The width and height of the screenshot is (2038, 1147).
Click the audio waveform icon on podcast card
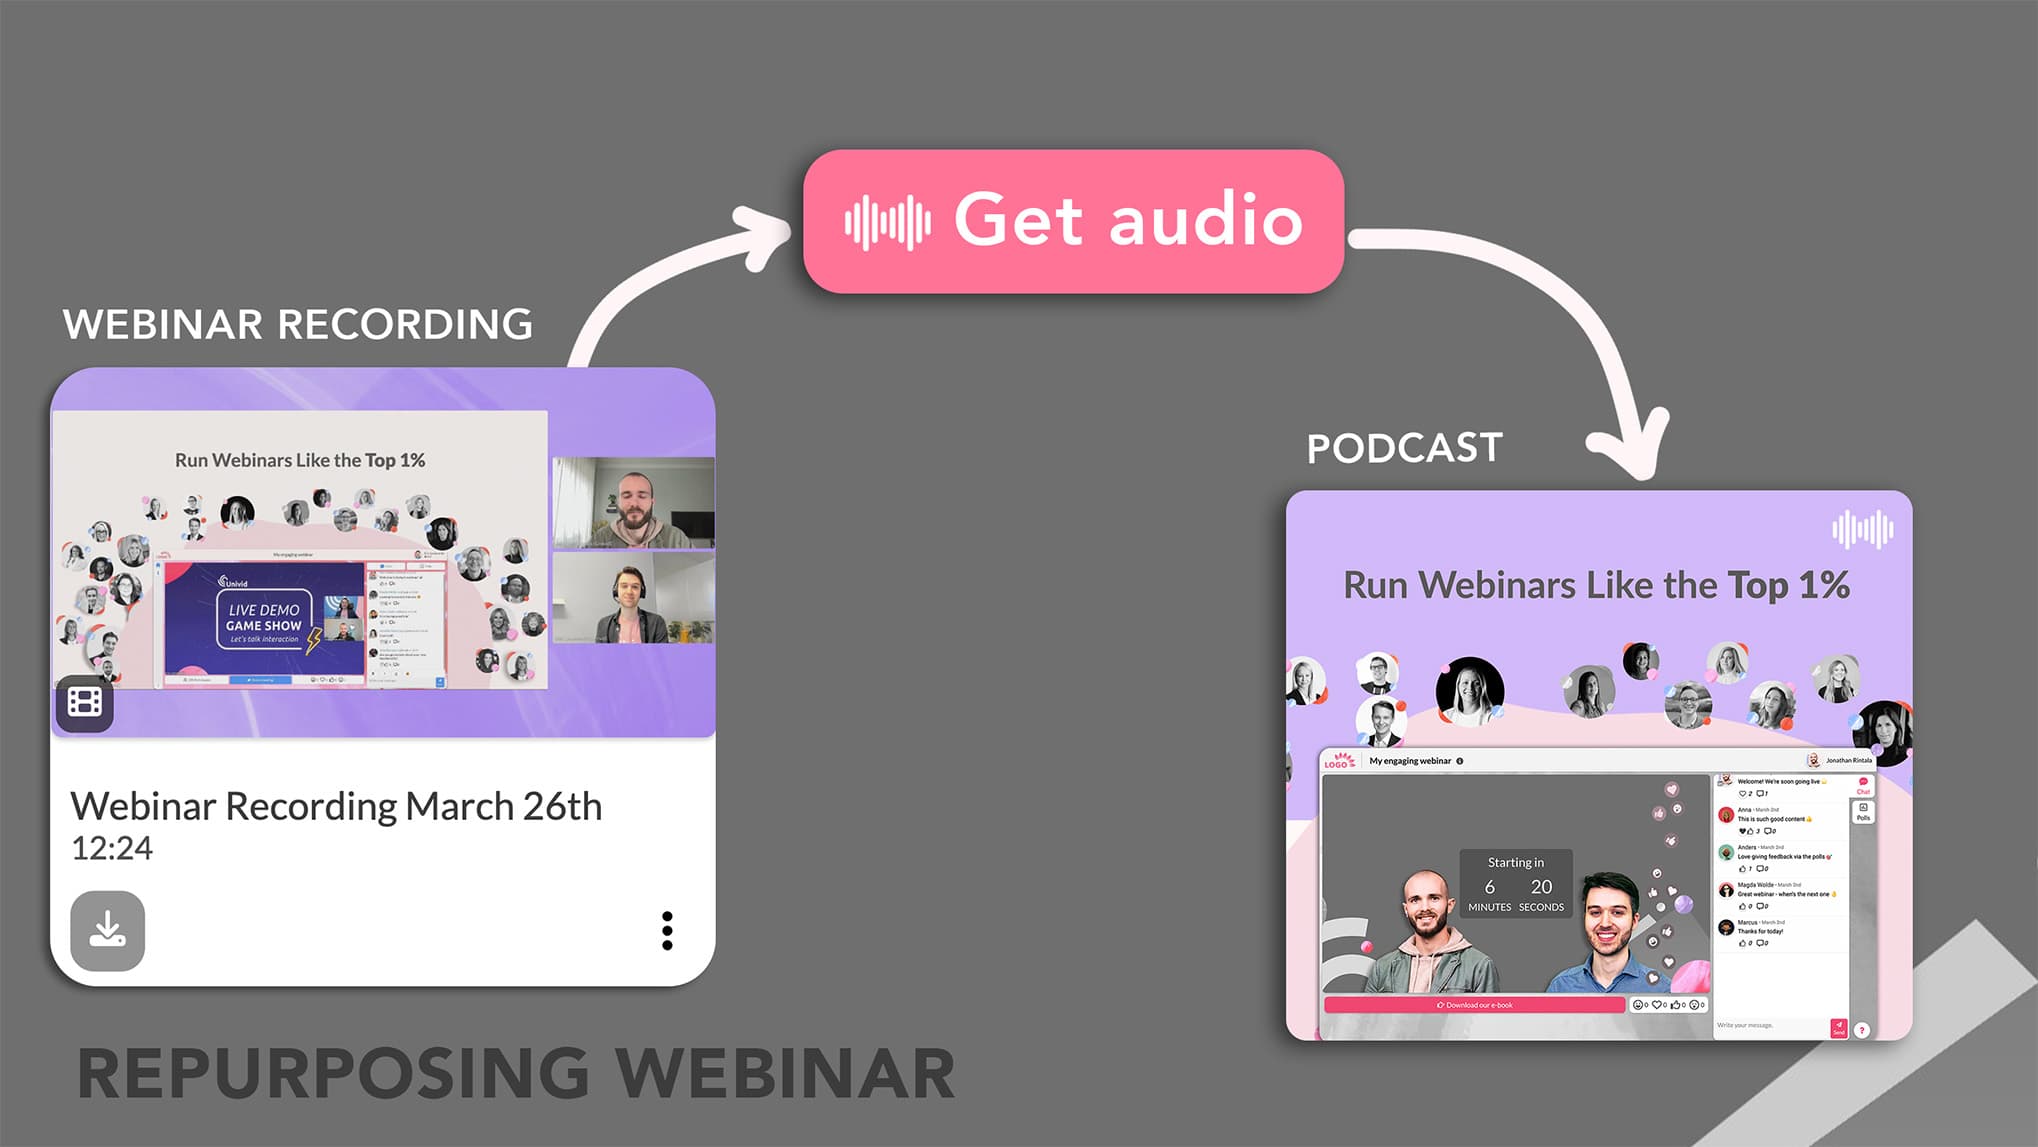click(x=1862, y=529)
